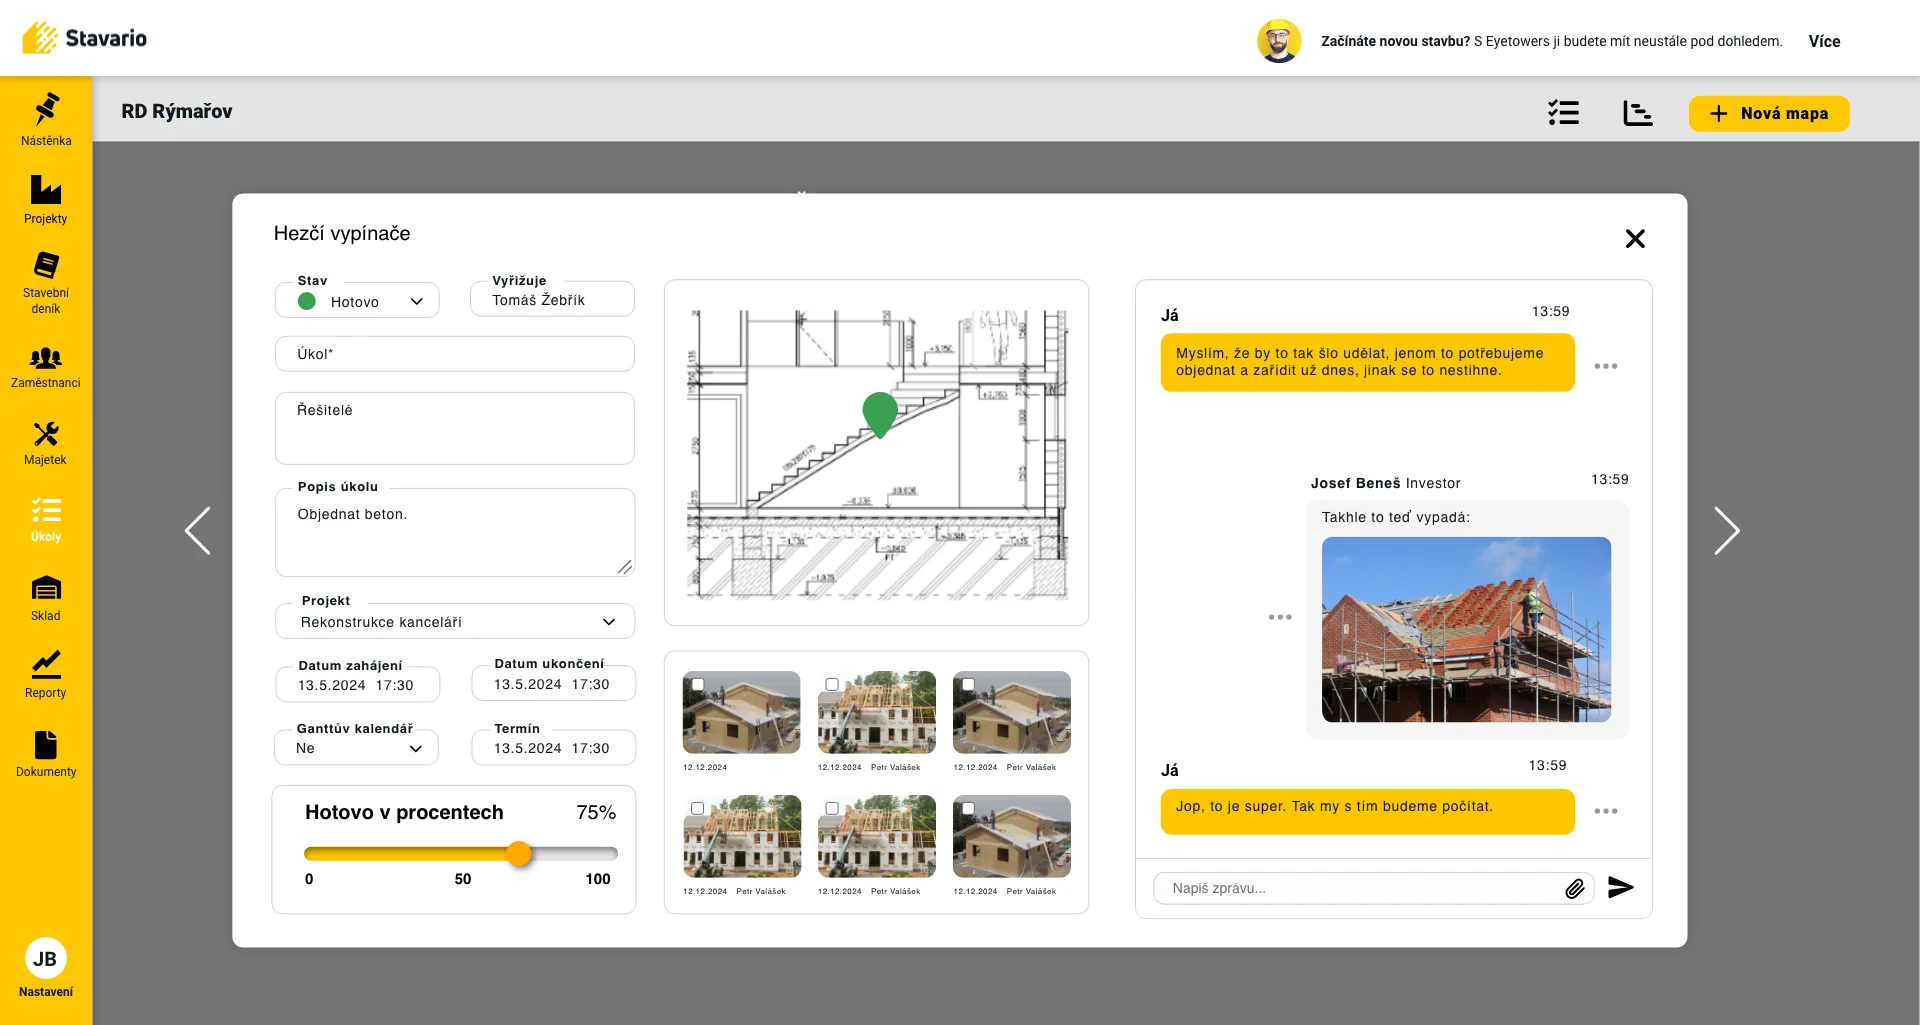Image resolution: width=1920 pixels, height=1025 pixels.
Task: Check first photo thumbnail checkbox
Action: 698,685
